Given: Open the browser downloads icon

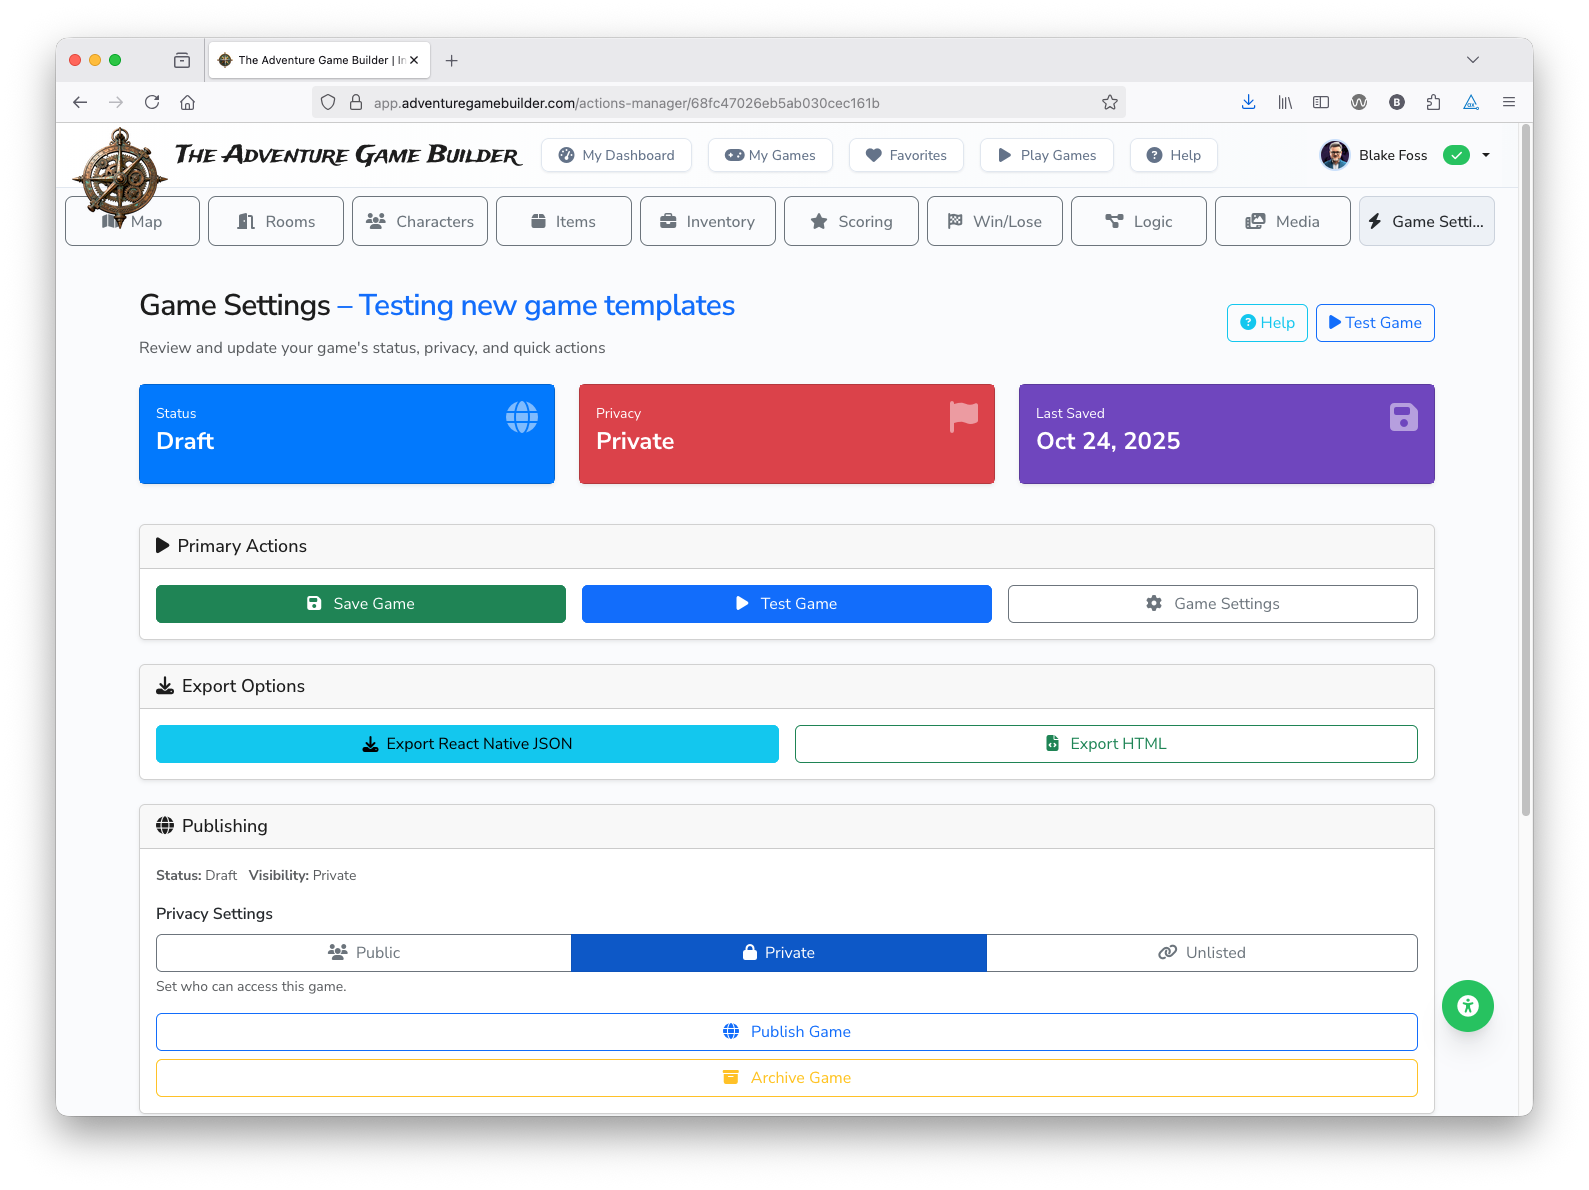Looking at the screenshot, I should 1248,102.
